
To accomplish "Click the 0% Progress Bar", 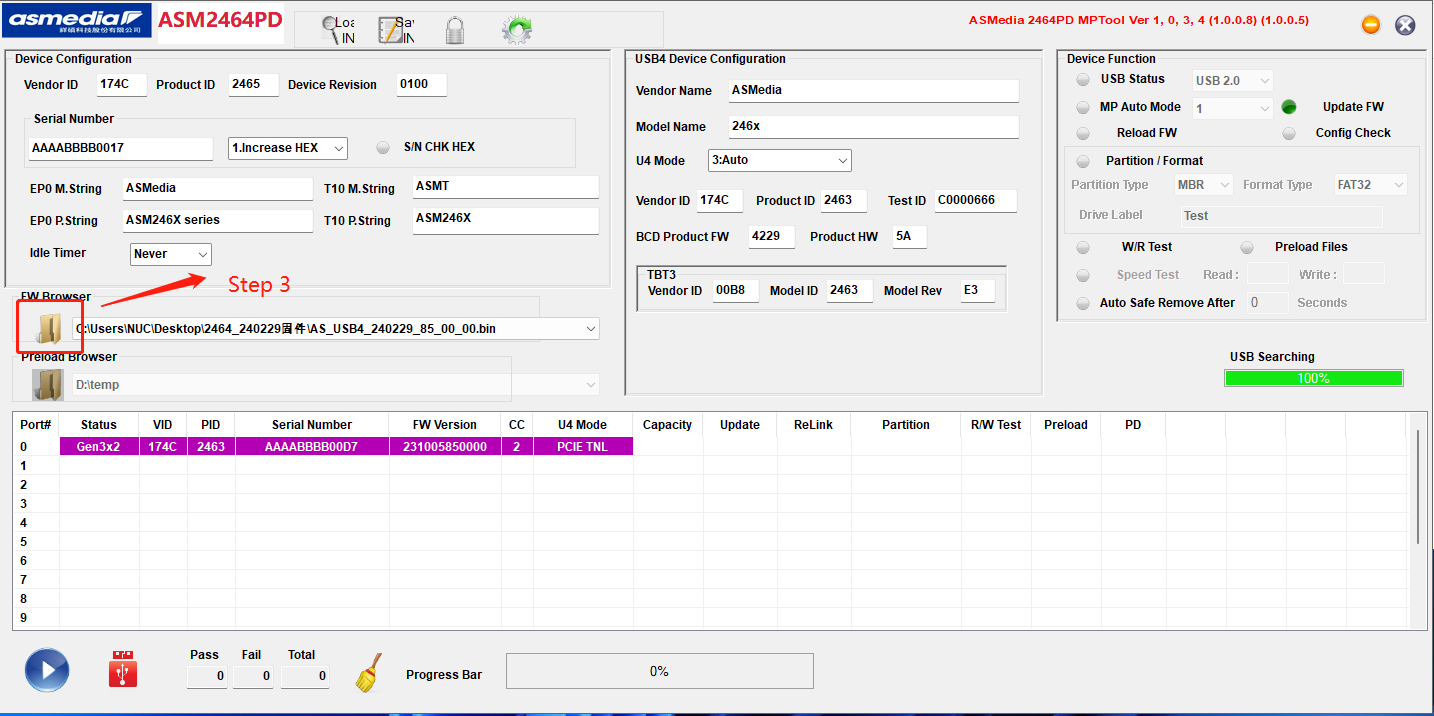I will [660, 671].
